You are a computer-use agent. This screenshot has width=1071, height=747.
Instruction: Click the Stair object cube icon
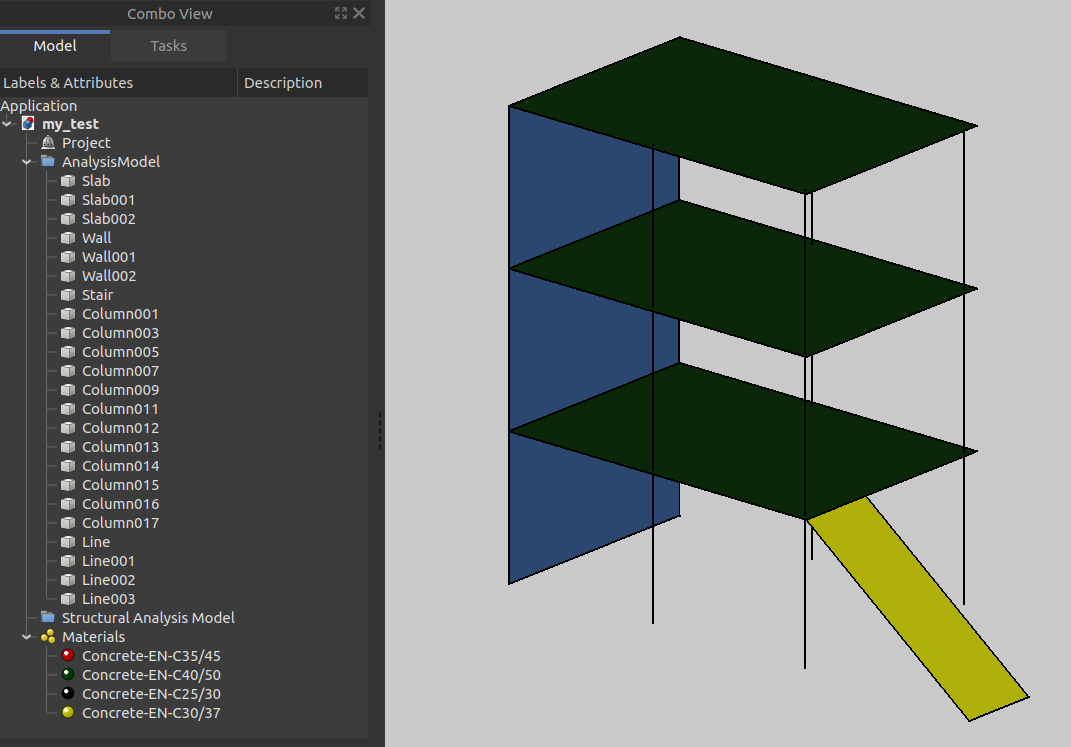click(x=68, y=295)
